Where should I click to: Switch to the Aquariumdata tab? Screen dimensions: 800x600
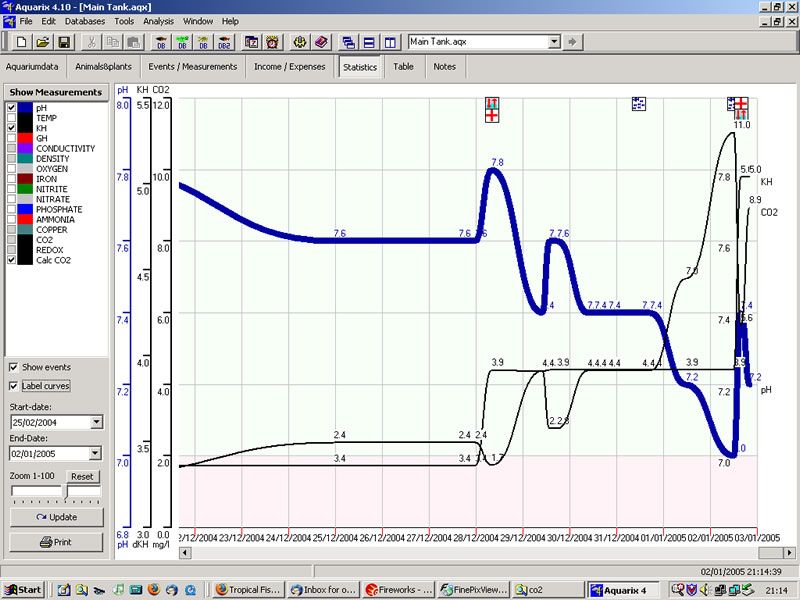click(x=32, y=67)
